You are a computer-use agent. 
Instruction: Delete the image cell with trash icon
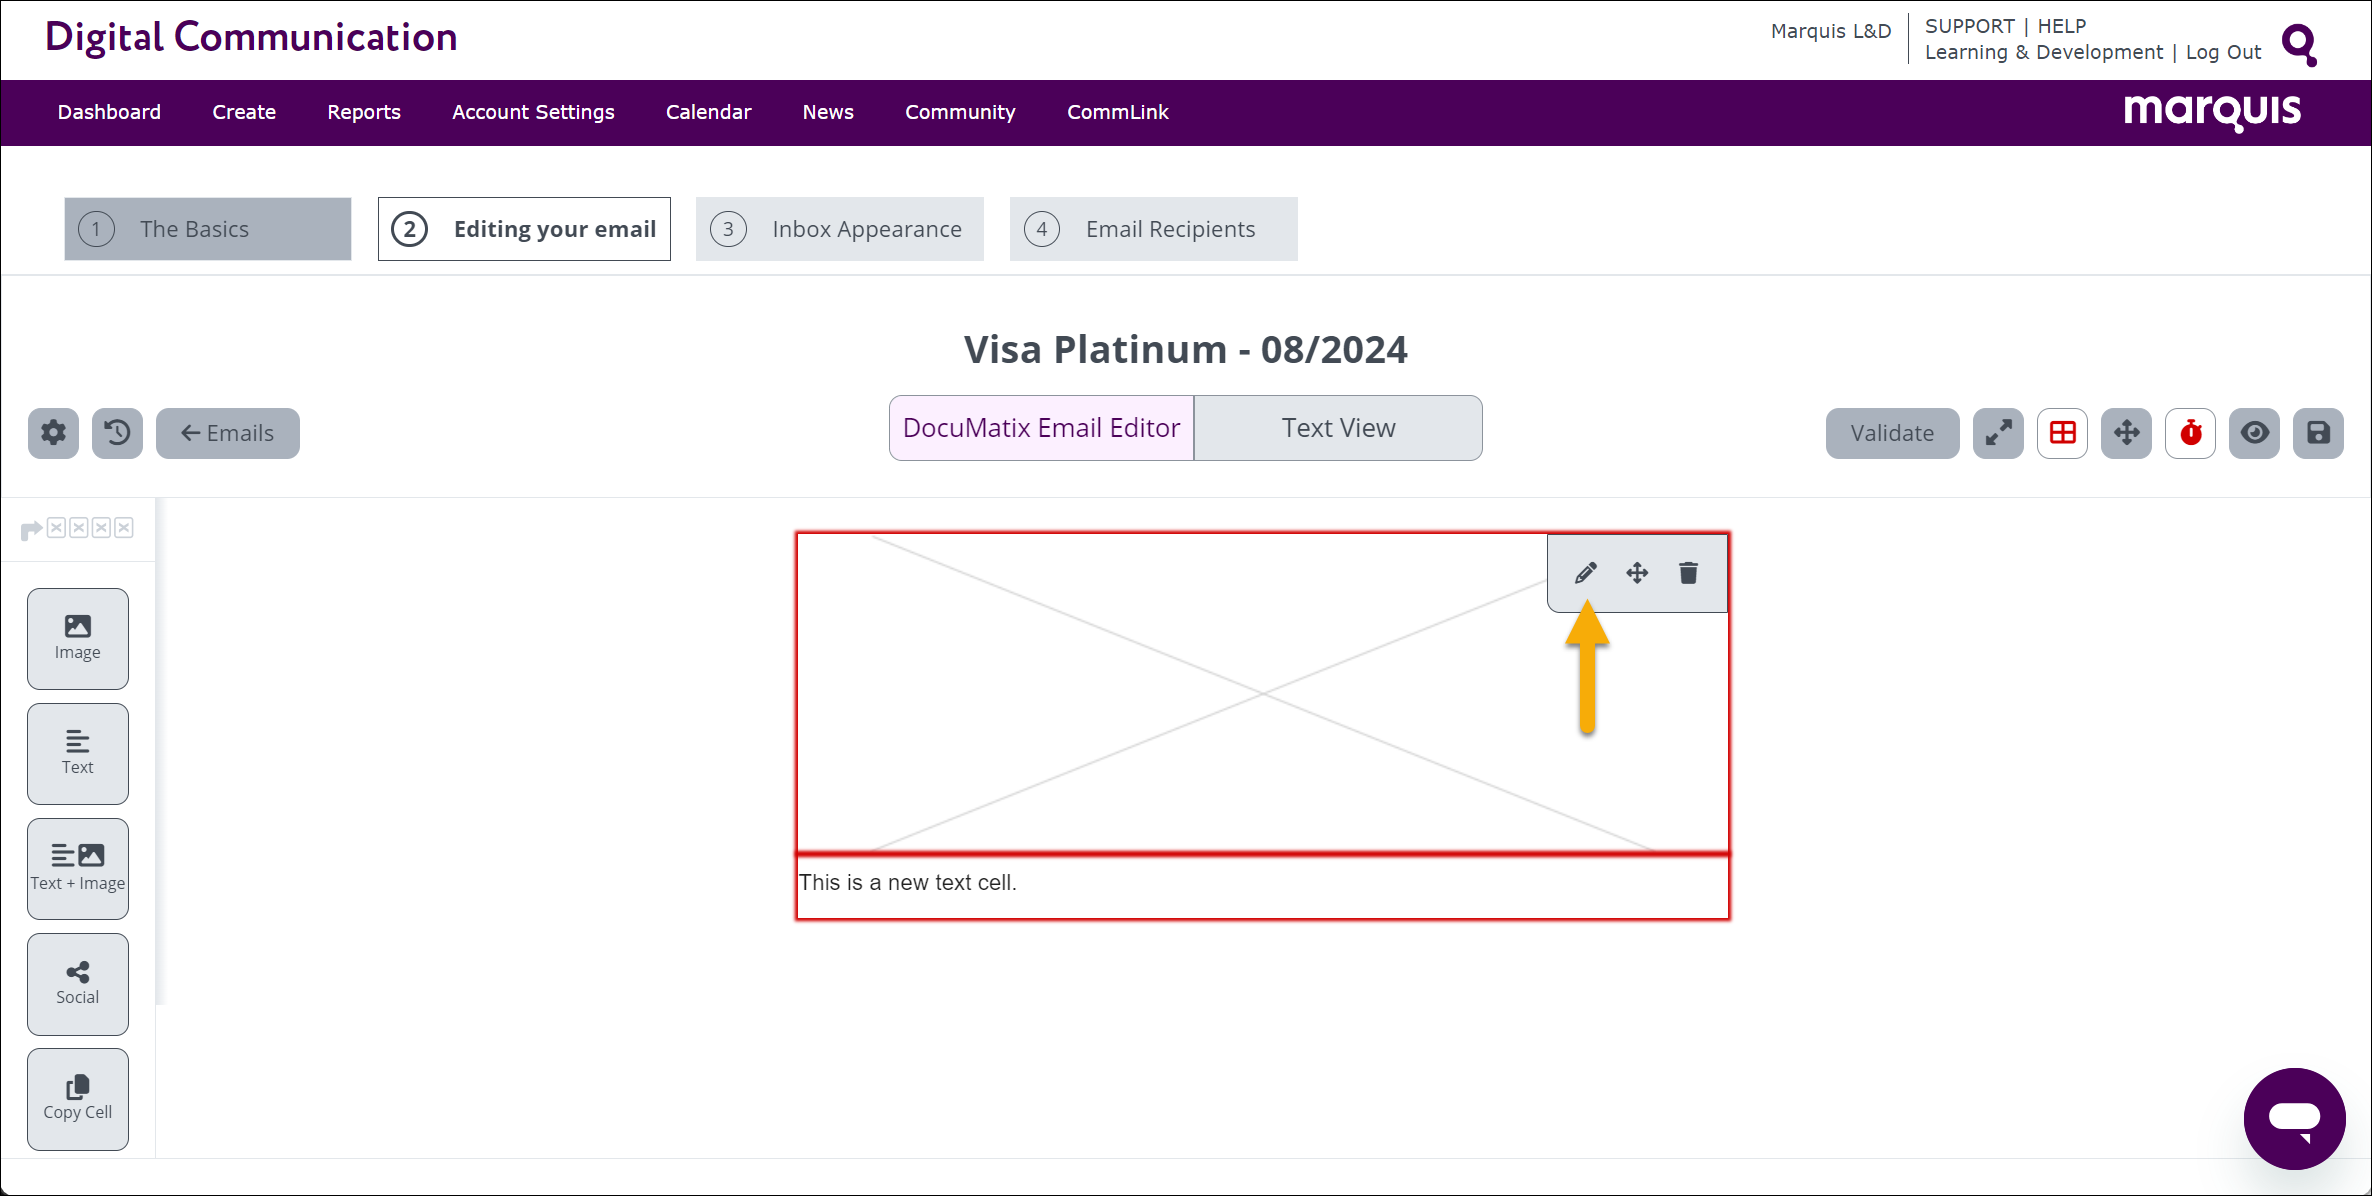(1688, 573)
